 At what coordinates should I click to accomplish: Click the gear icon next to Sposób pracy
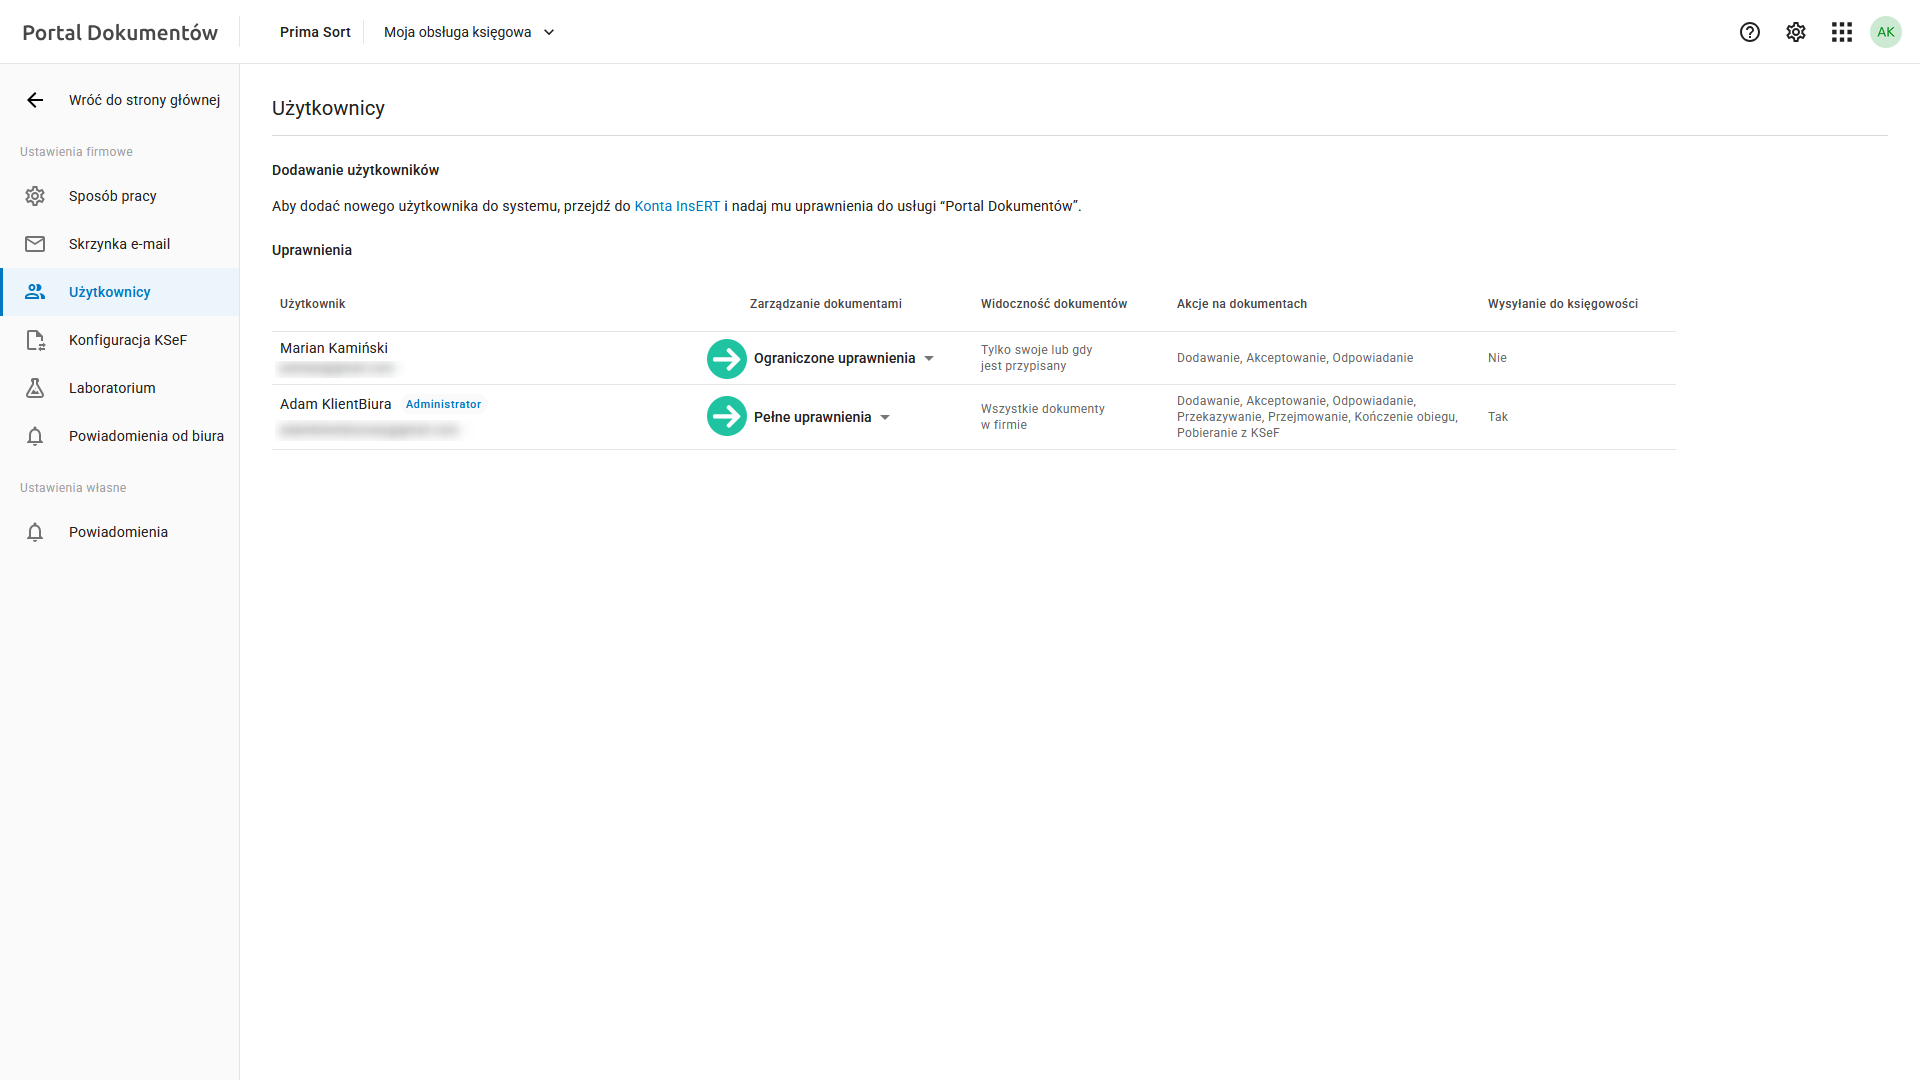pyautogui.click(x=35, y=196)
